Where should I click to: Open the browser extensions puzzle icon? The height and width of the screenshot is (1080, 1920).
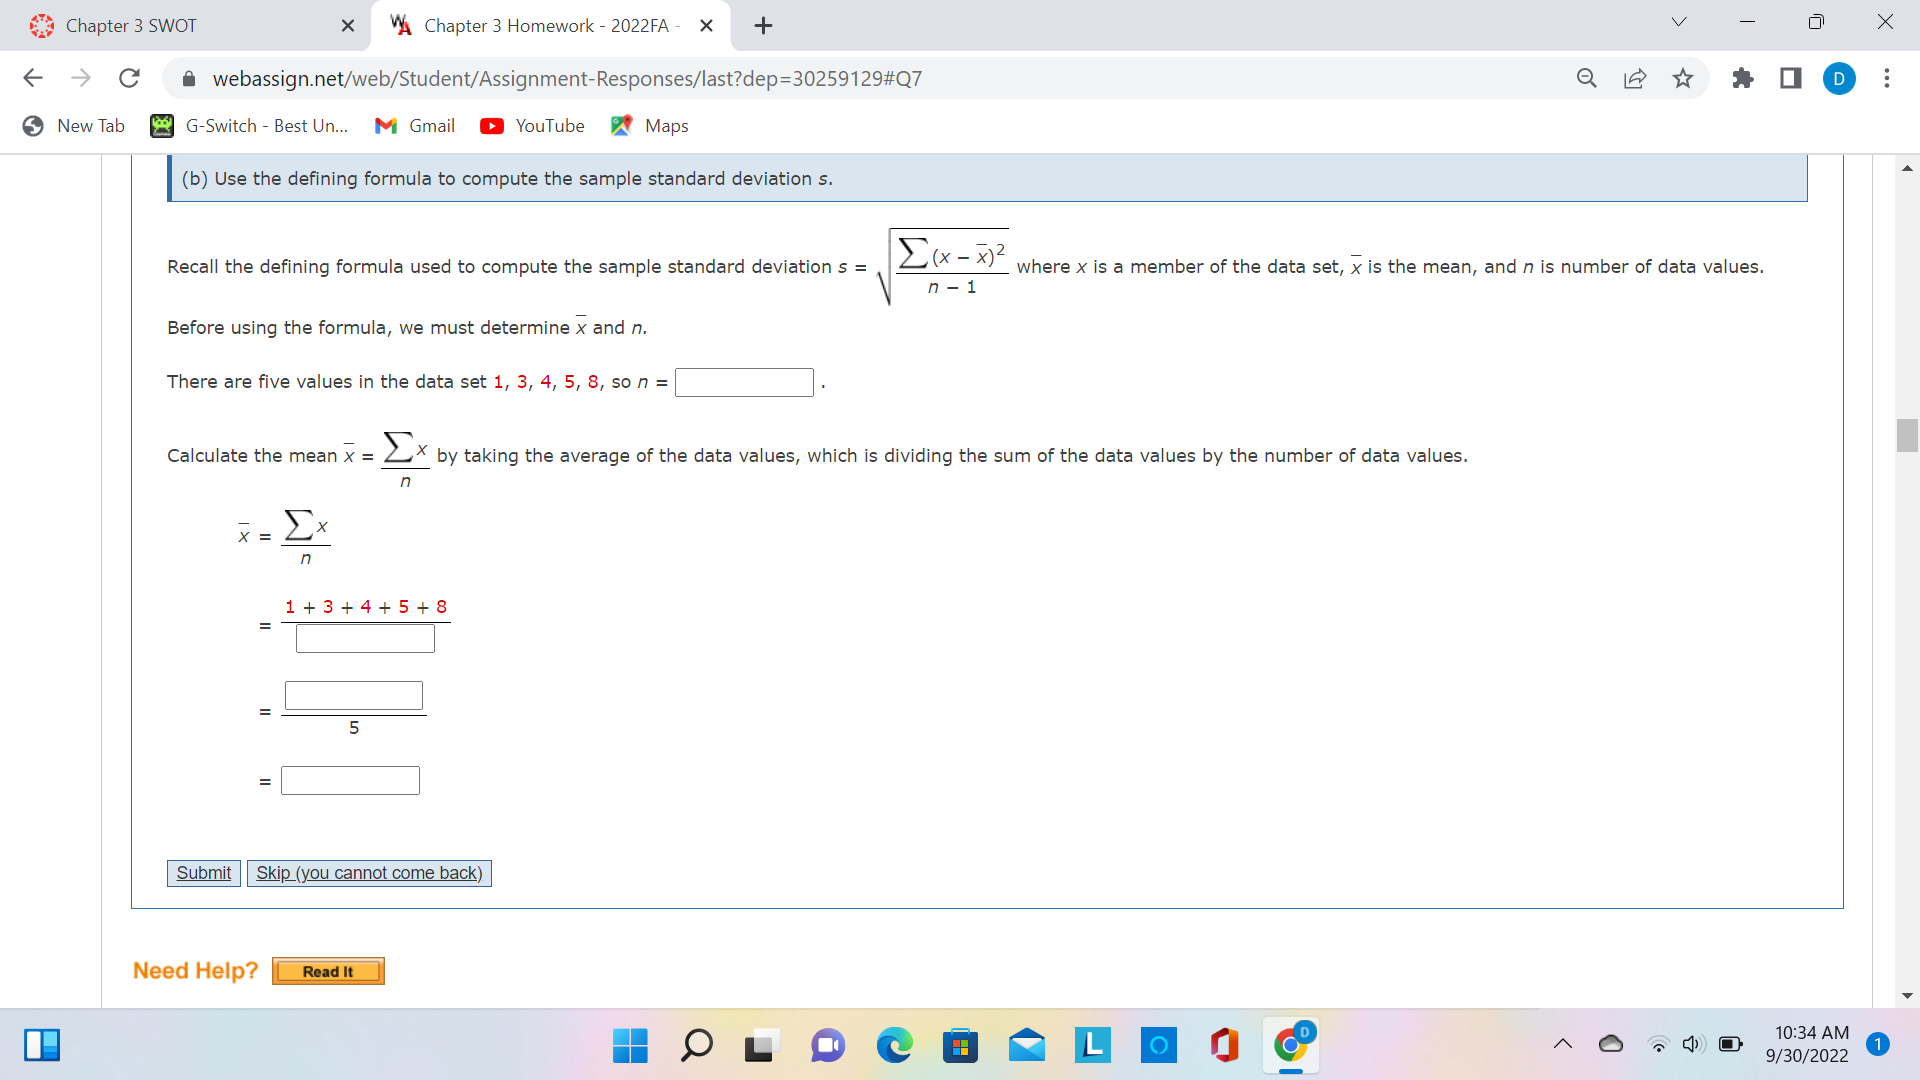point(1743,78)
